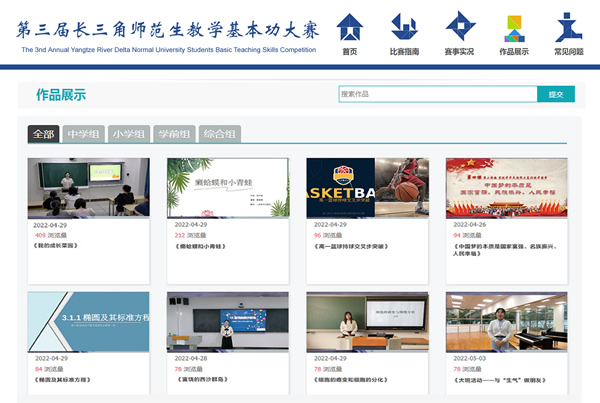Image resolution: width=600 pixels, height=403 pixels.
Task: Open the 学前组 tab
Action: [x=174, y=134]
